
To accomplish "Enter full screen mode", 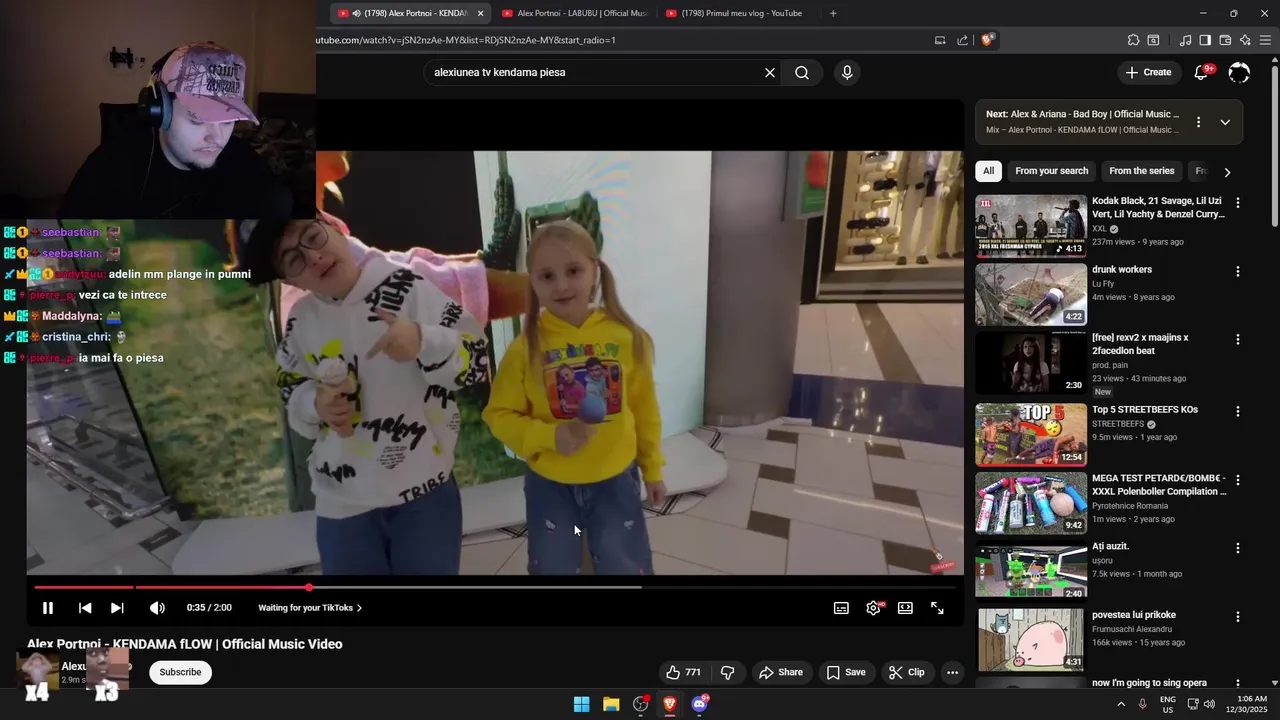I will [x=937, y=608].
